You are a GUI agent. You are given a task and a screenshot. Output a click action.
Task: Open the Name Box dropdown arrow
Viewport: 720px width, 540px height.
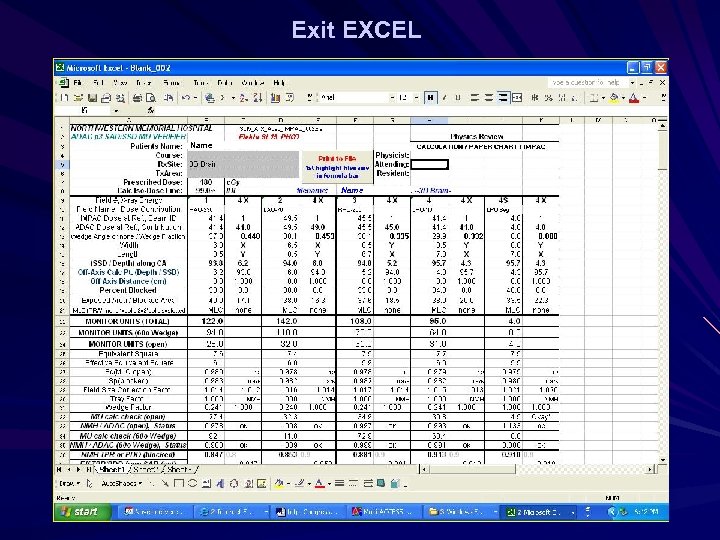click(x=116, y=111)
